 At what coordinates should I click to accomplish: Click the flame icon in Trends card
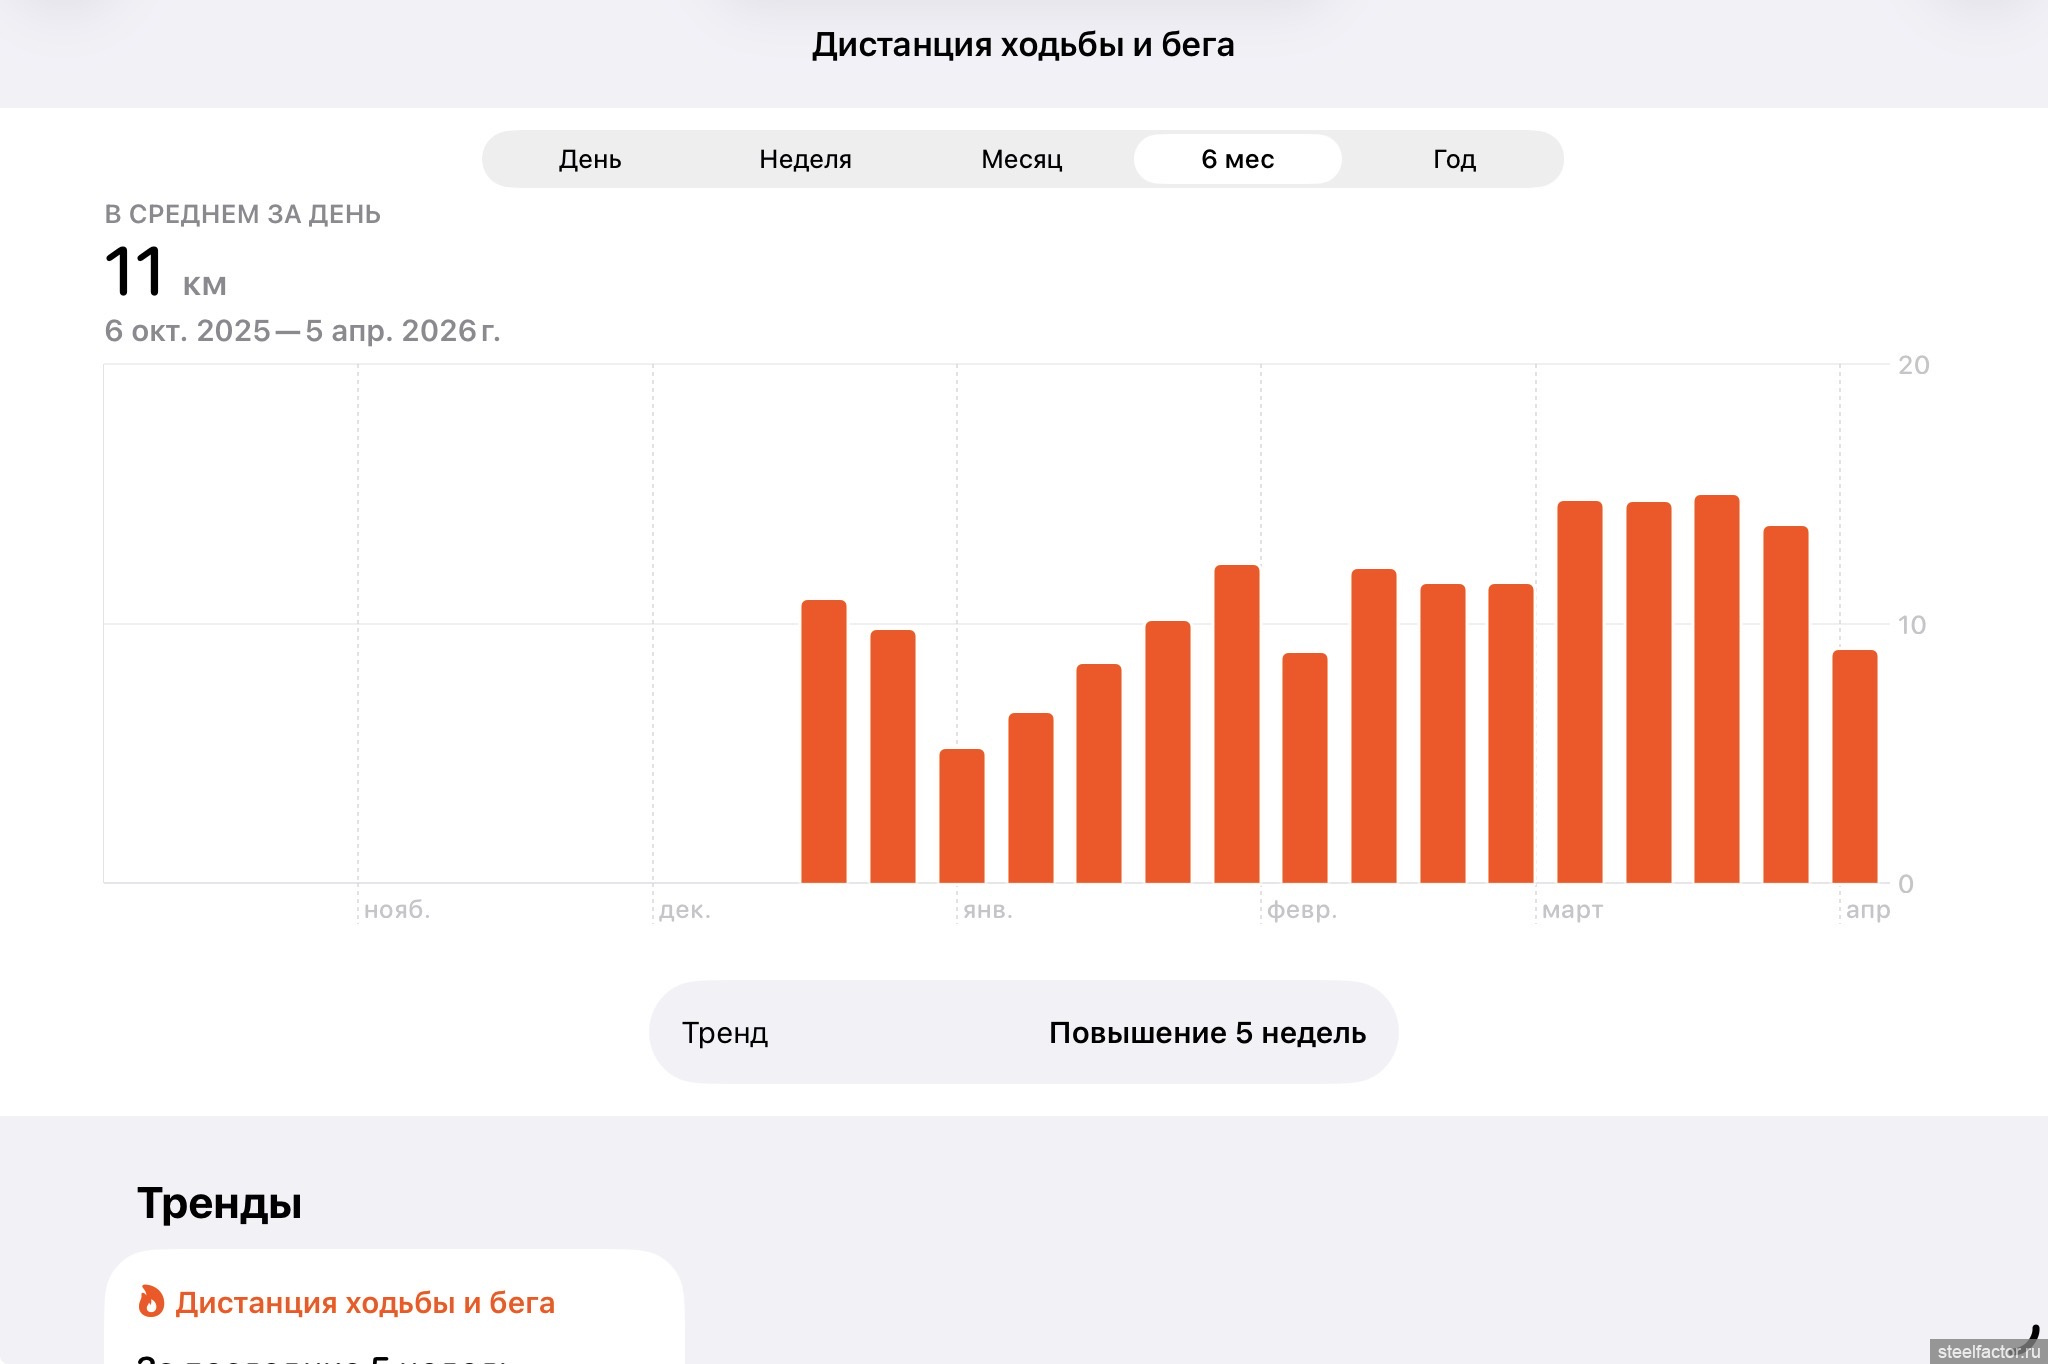[151, 1301]
